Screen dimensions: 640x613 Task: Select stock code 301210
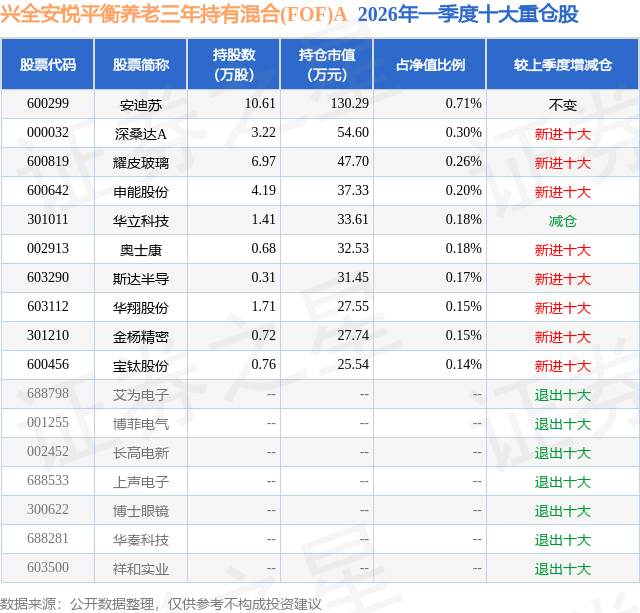click(x=48, y=335)
